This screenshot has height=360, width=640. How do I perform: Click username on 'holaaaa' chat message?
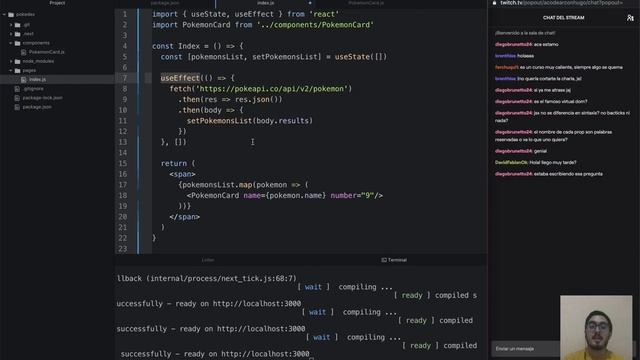pyautogui.click(x=505, y=56)
